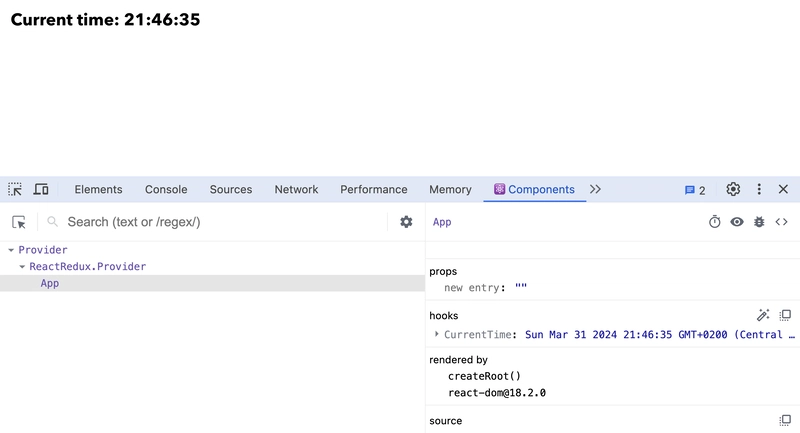Toggle parse hook names wand icon
Image resolution: width=800 pixels, height=433 pixels.
click(x=763, y=315)
